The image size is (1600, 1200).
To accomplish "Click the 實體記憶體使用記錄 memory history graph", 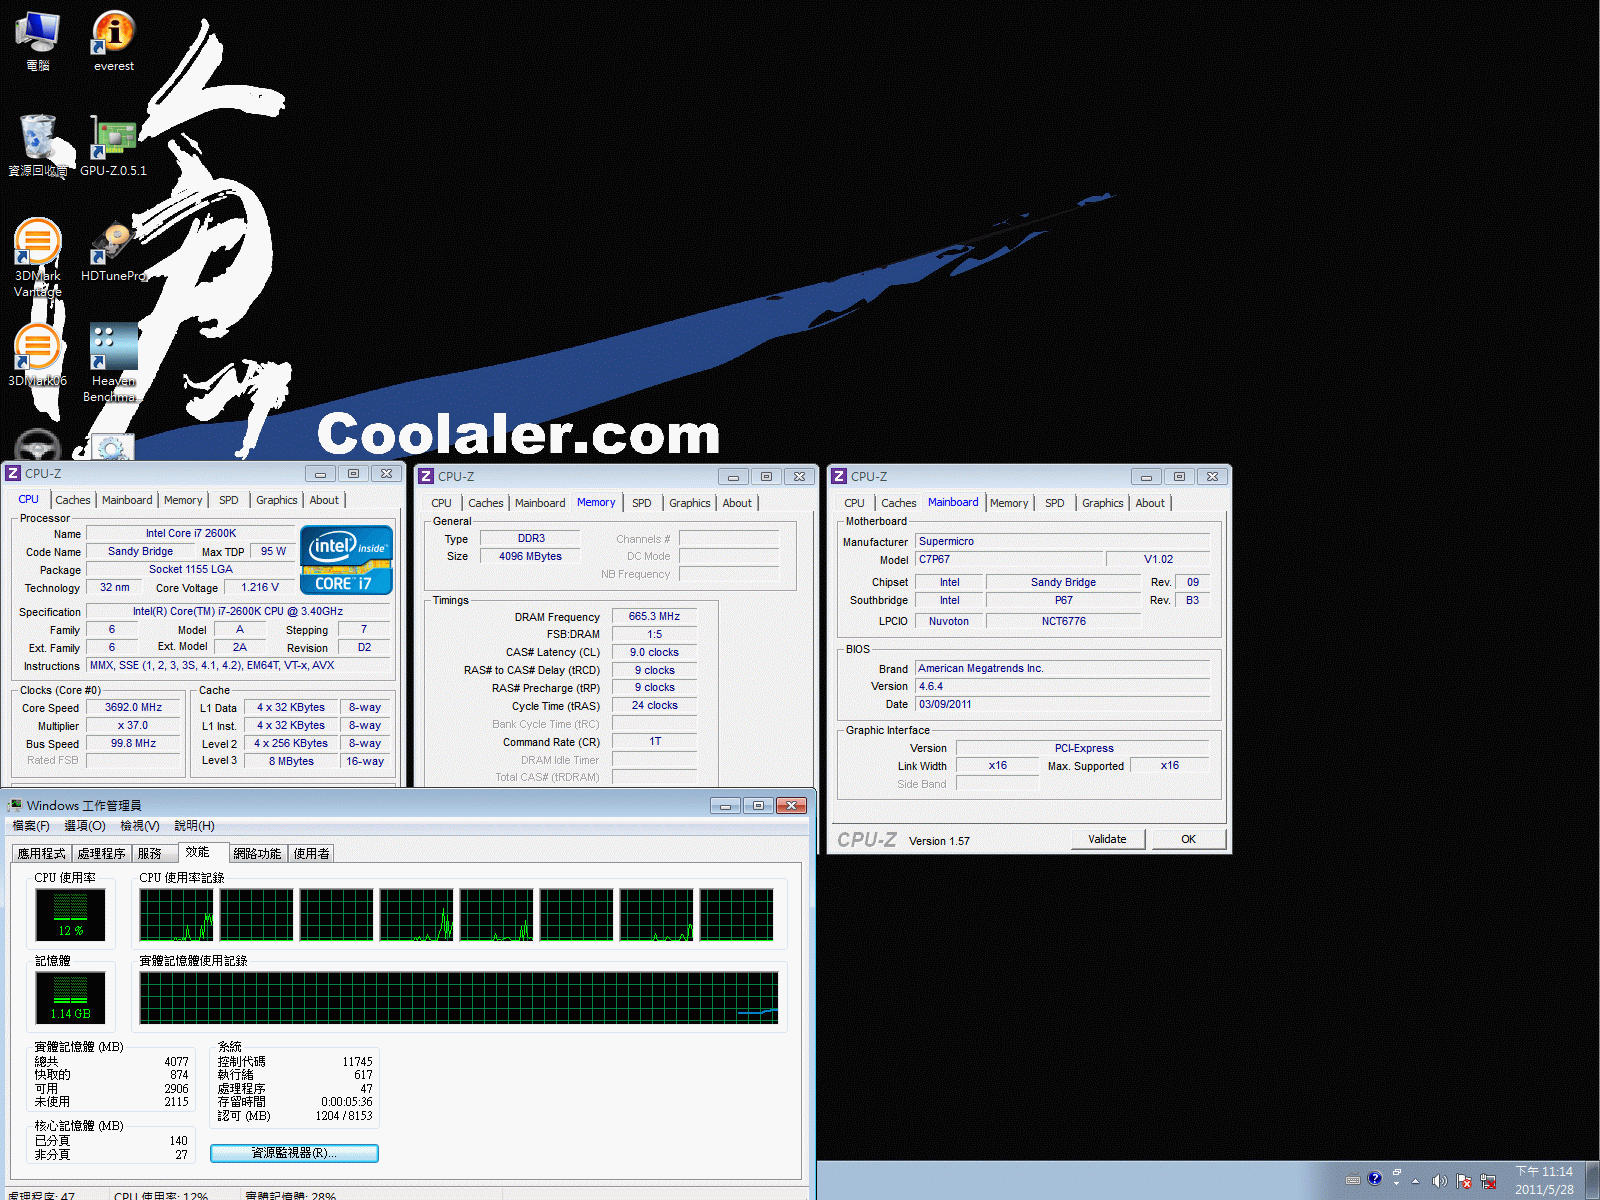I will point(459,998).
